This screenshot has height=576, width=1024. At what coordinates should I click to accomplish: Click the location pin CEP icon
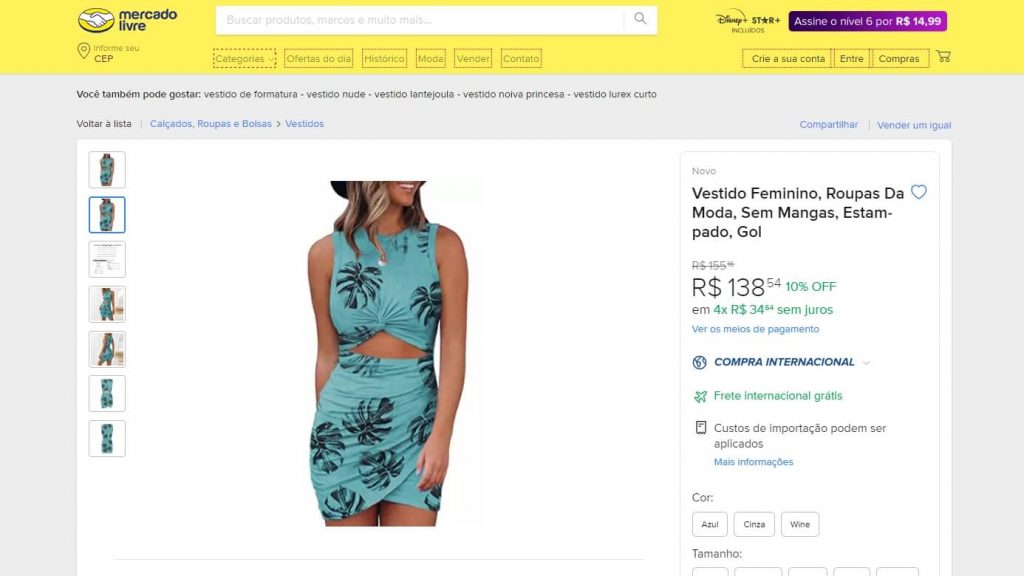(x=84, y=50)
